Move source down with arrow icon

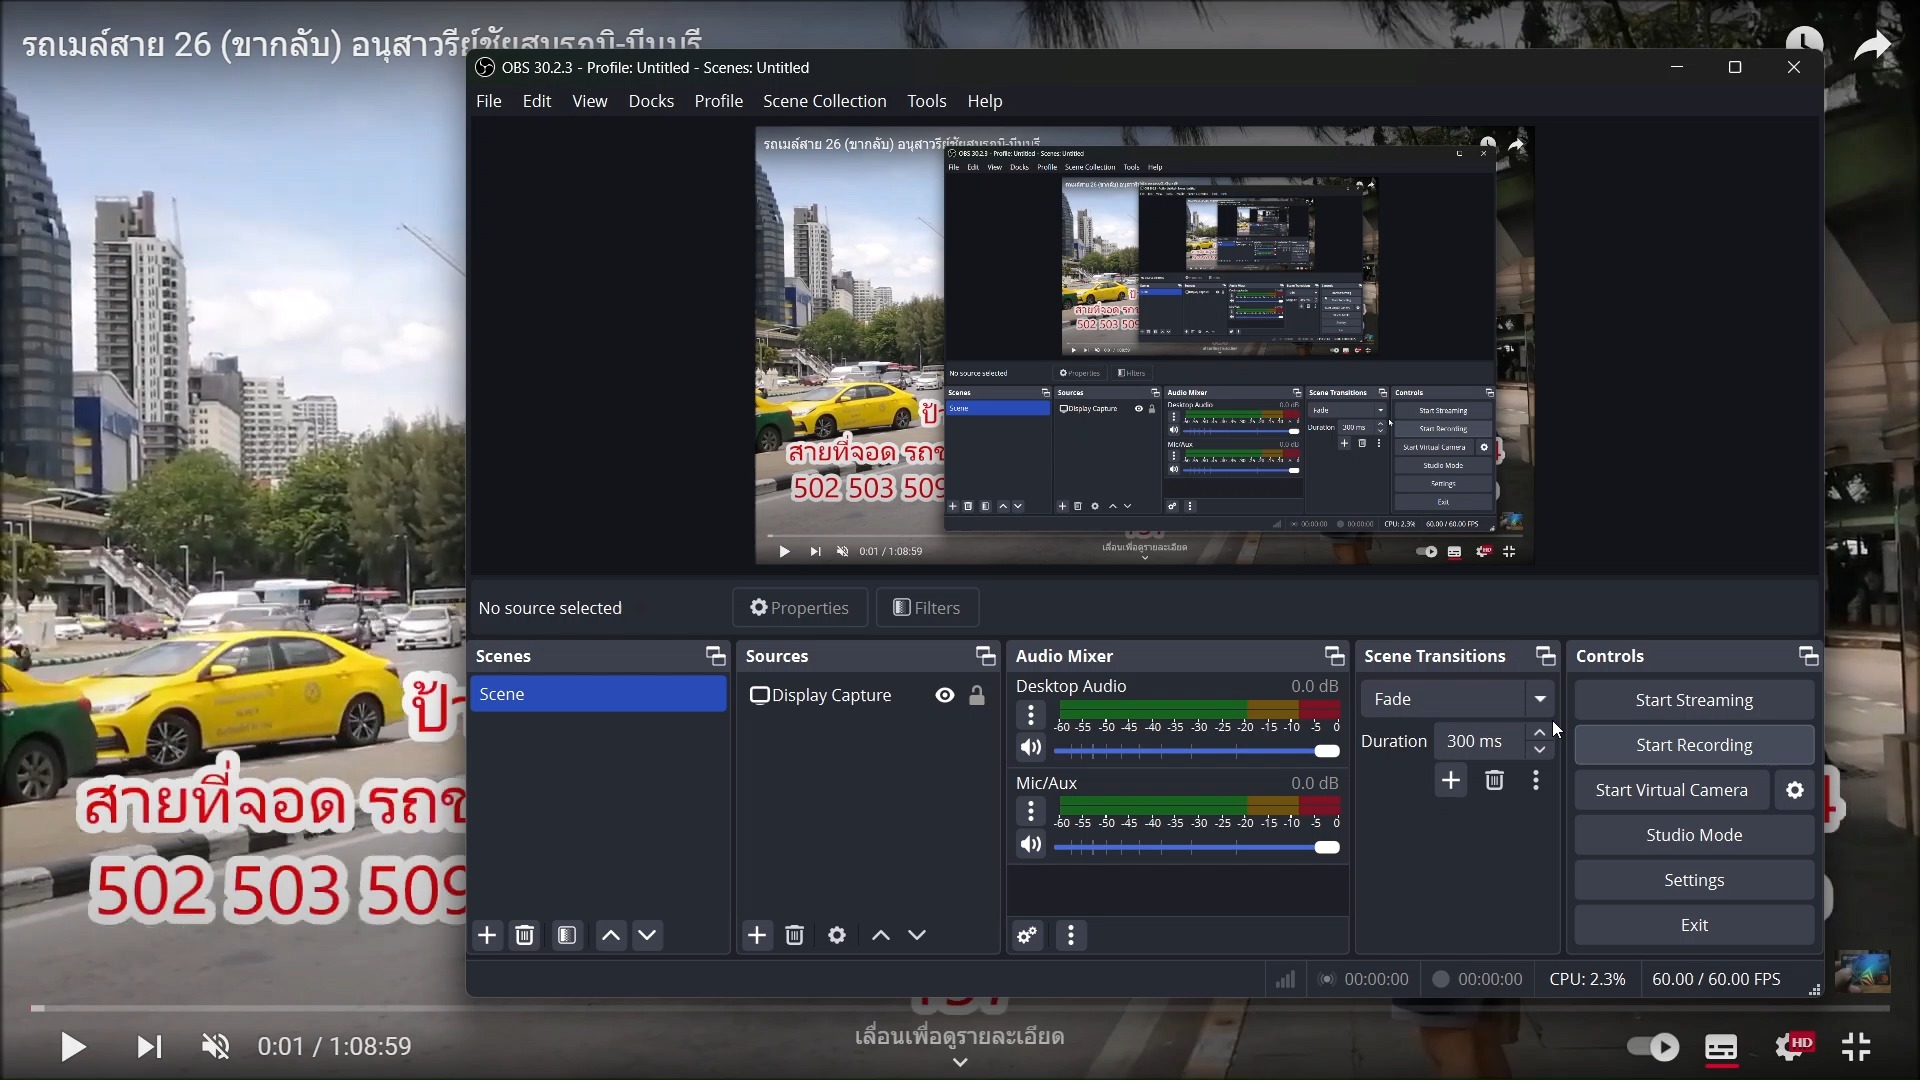point(917,936)
